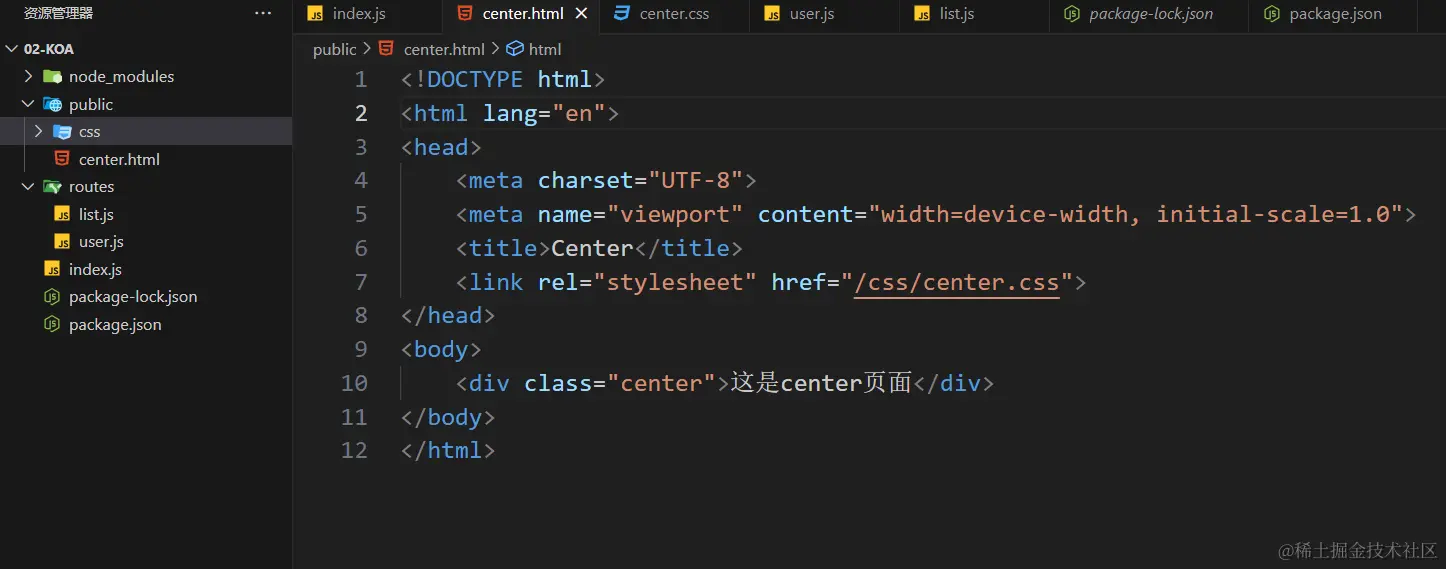Switch to the index.js editor tab

click(x=368, y=14)
